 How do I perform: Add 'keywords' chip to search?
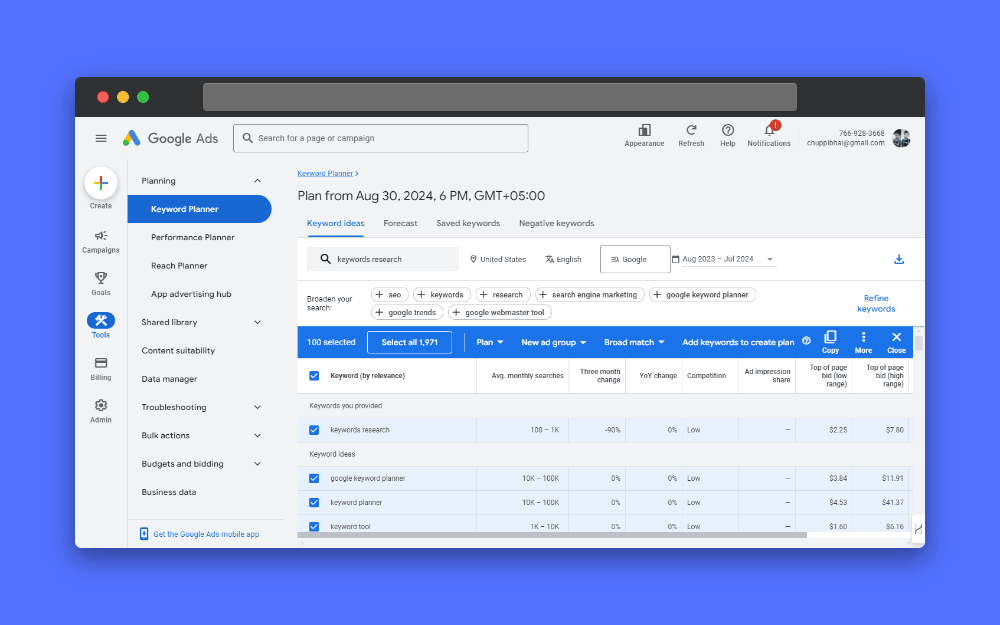[442, 295]
